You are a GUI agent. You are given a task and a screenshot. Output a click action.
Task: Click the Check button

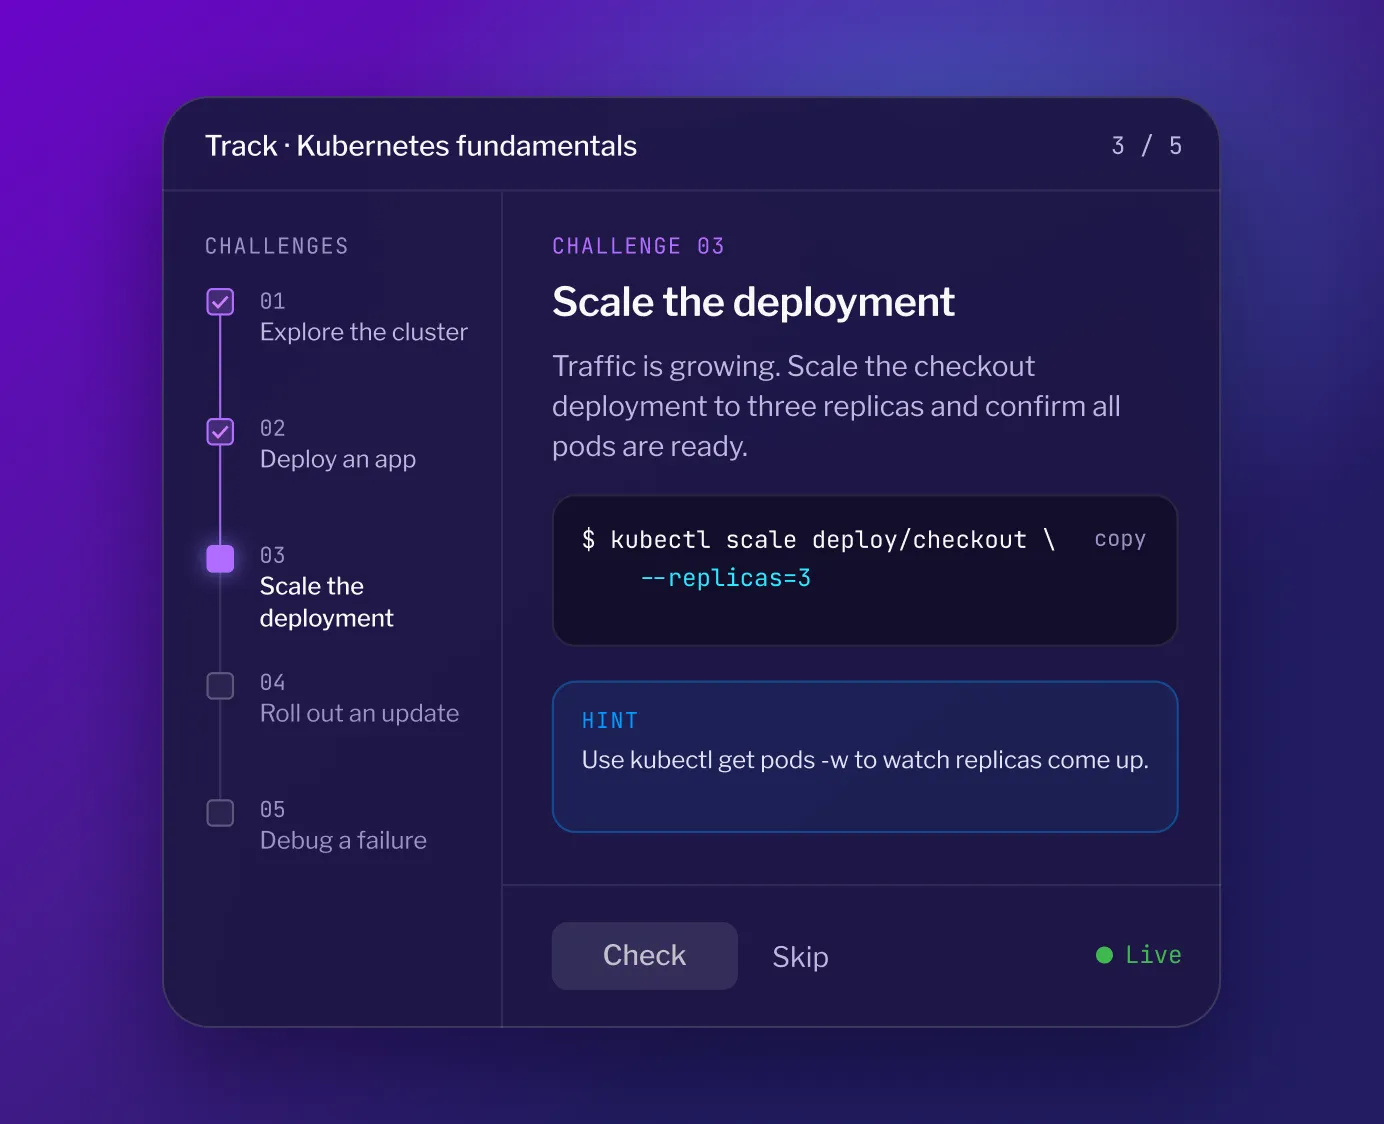pos(645,956)
